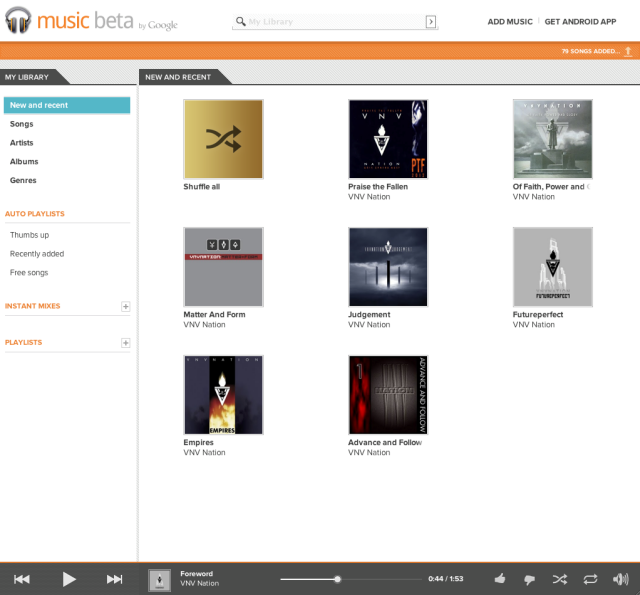Viewport: 640px width, 595px height.
Task: Skip to the previous track
Action: (22, 579)
